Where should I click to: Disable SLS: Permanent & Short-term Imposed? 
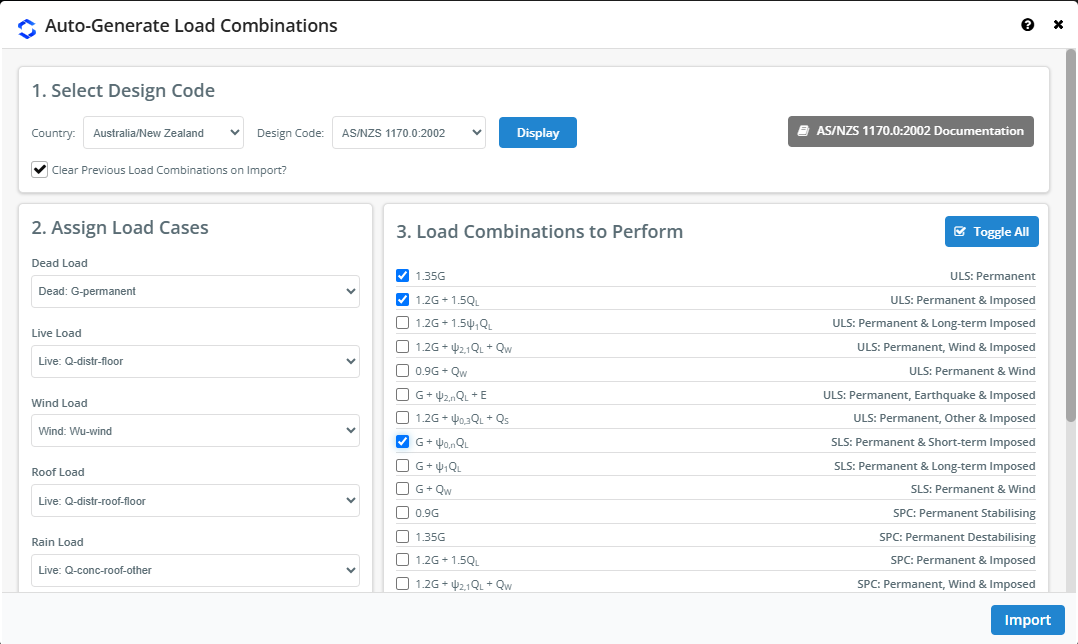pyautogui.click(x=403, y=441)
